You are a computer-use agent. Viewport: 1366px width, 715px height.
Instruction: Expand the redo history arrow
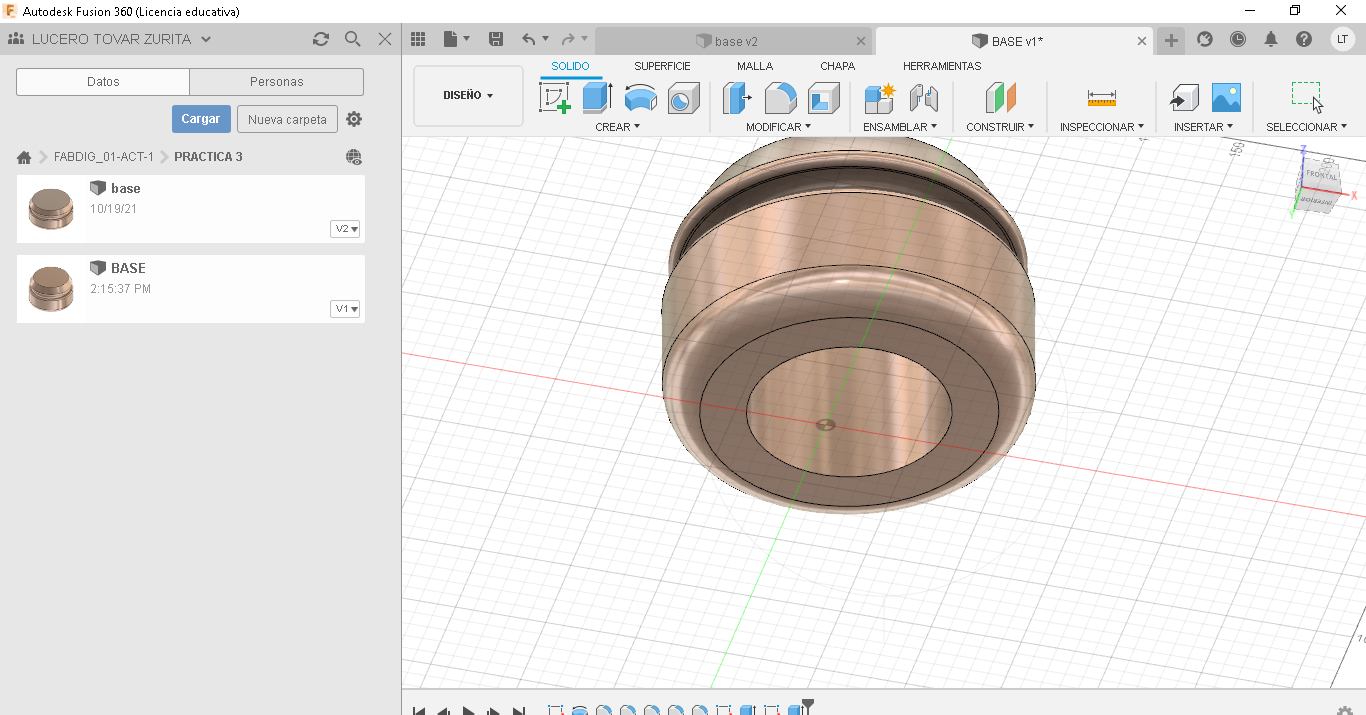(585, 39)
